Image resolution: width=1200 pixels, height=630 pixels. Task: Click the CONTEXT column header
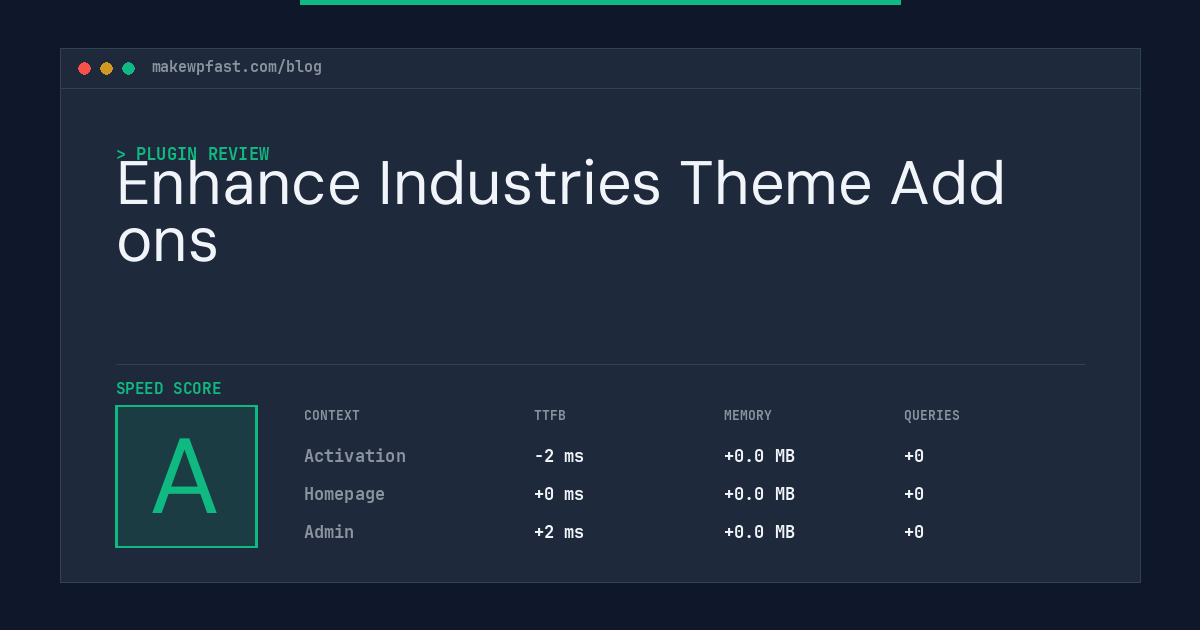(332, 415)
